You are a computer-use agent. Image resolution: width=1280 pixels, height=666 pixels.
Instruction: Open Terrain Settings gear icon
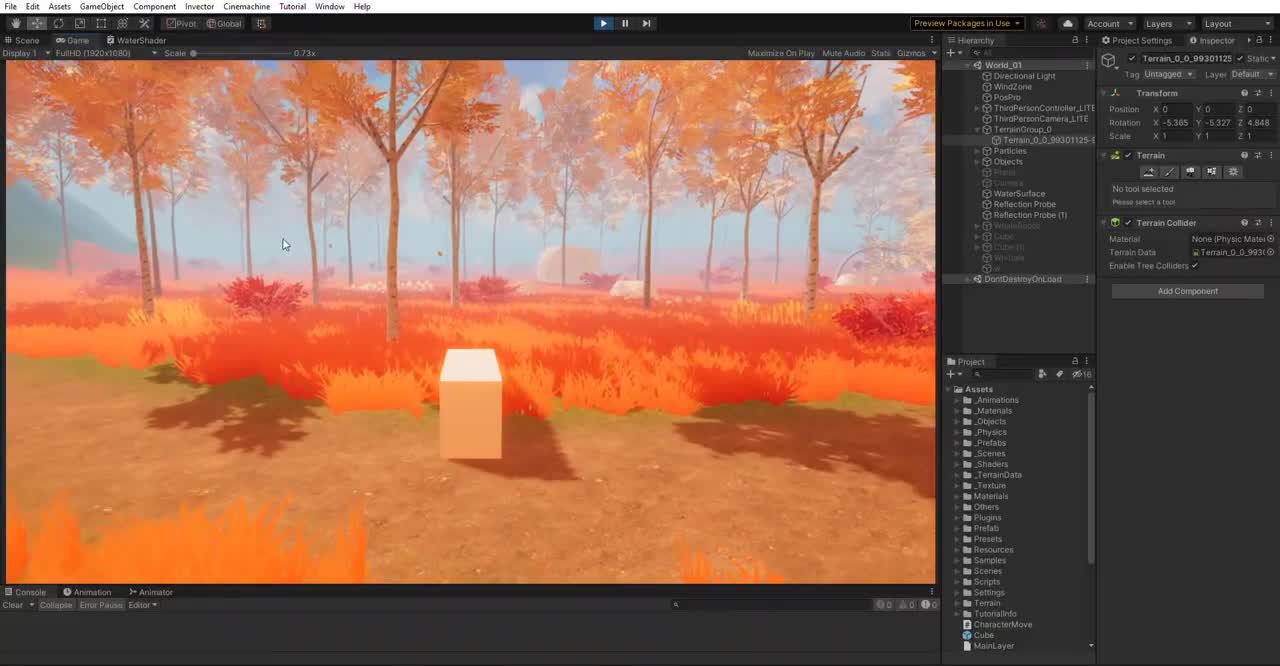(x=1233, y=172)
